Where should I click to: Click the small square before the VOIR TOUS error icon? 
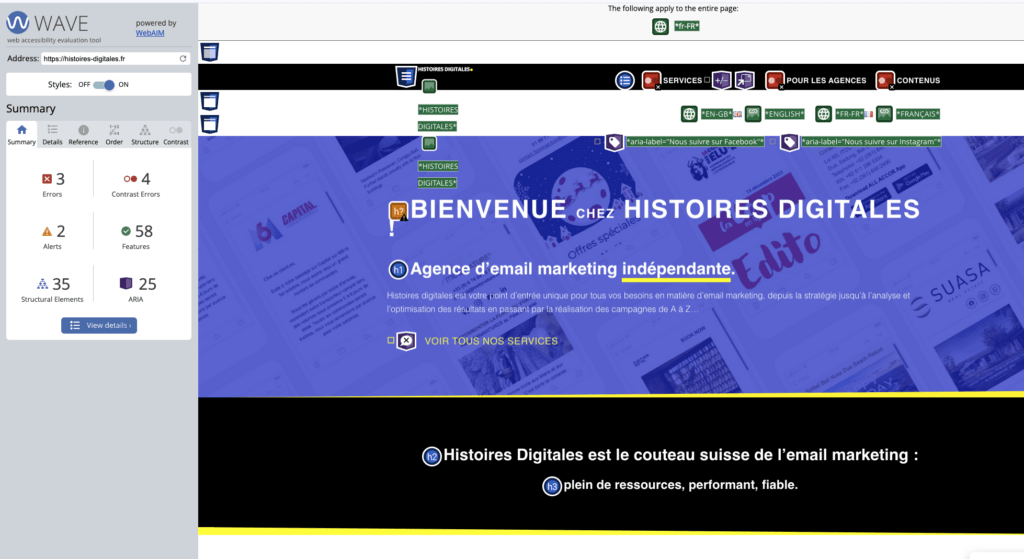click(391, 340)
